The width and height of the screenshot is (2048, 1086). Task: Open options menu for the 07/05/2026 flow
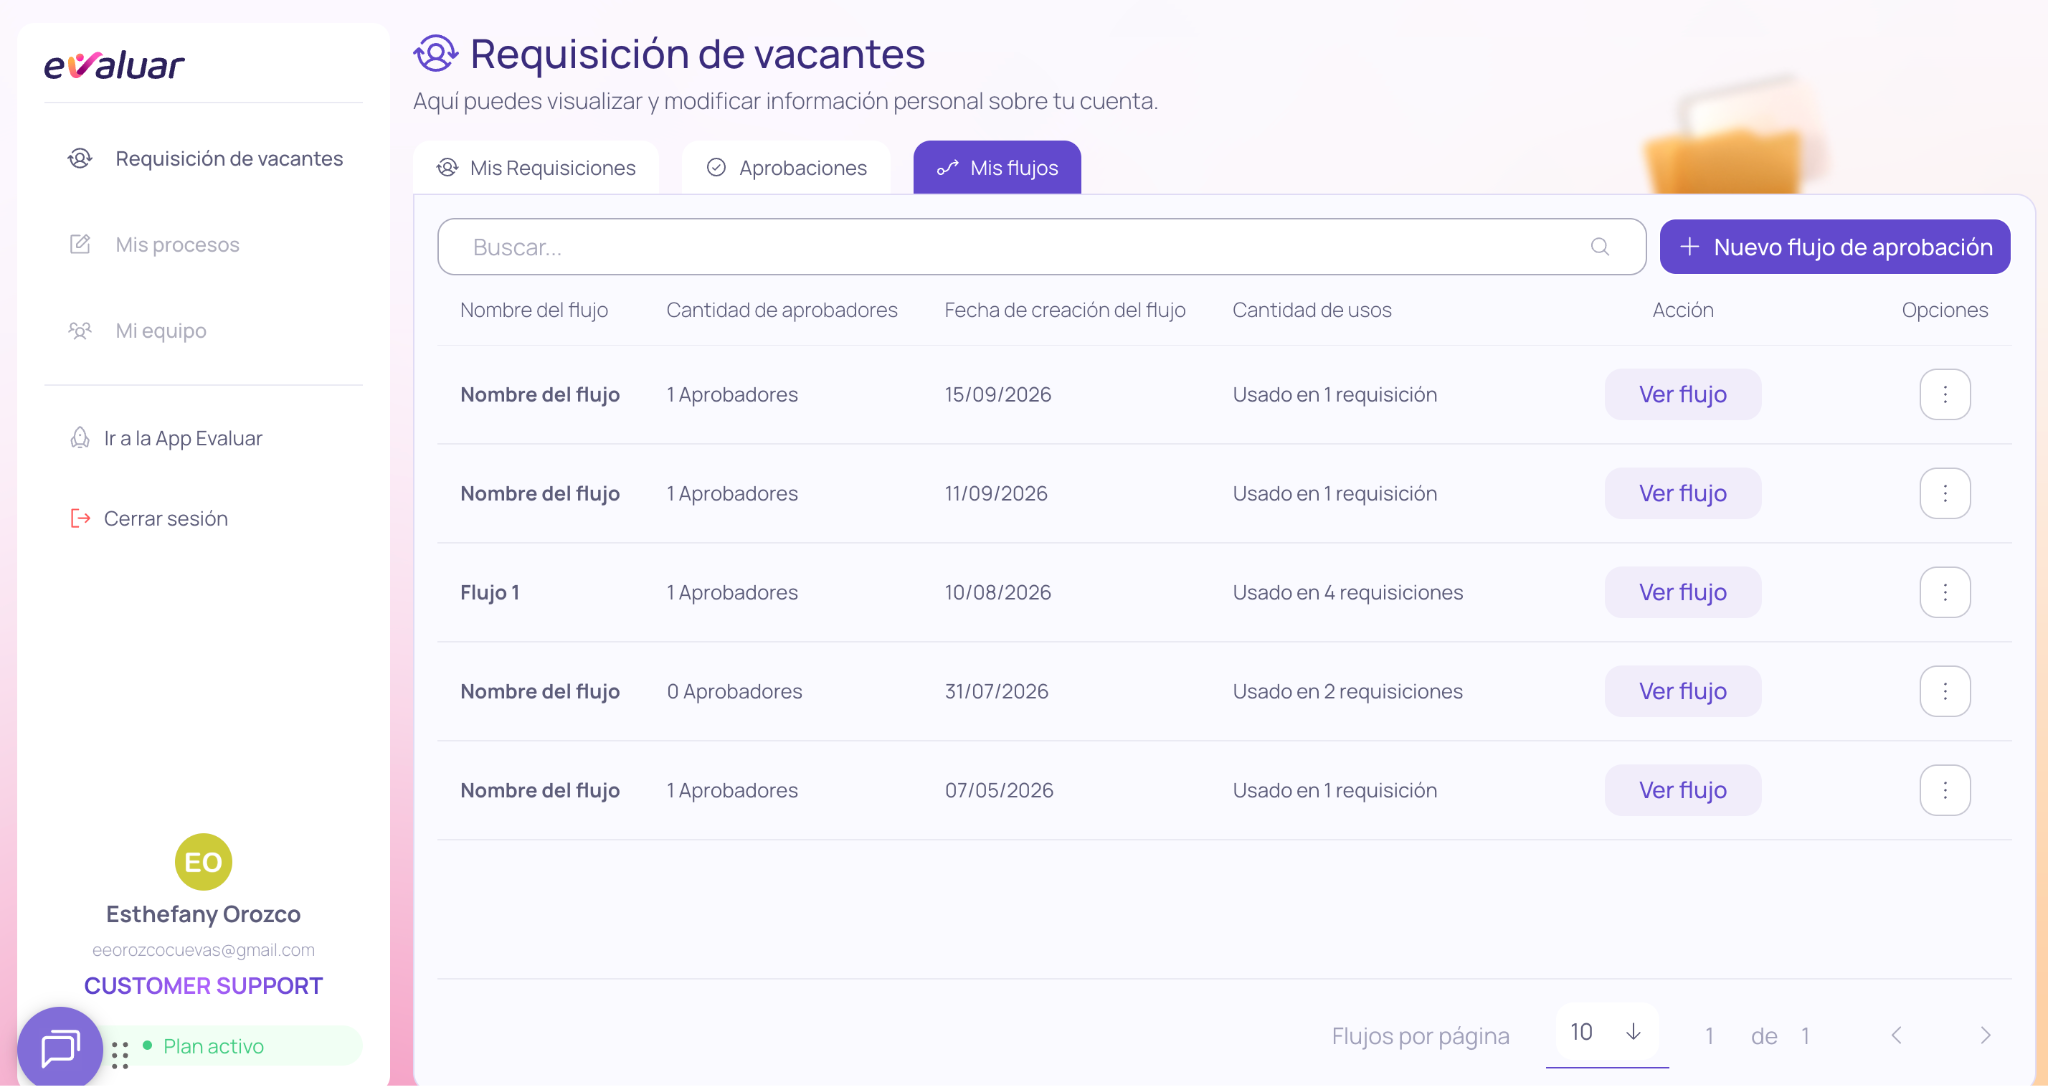click(x=1945, y=791)
